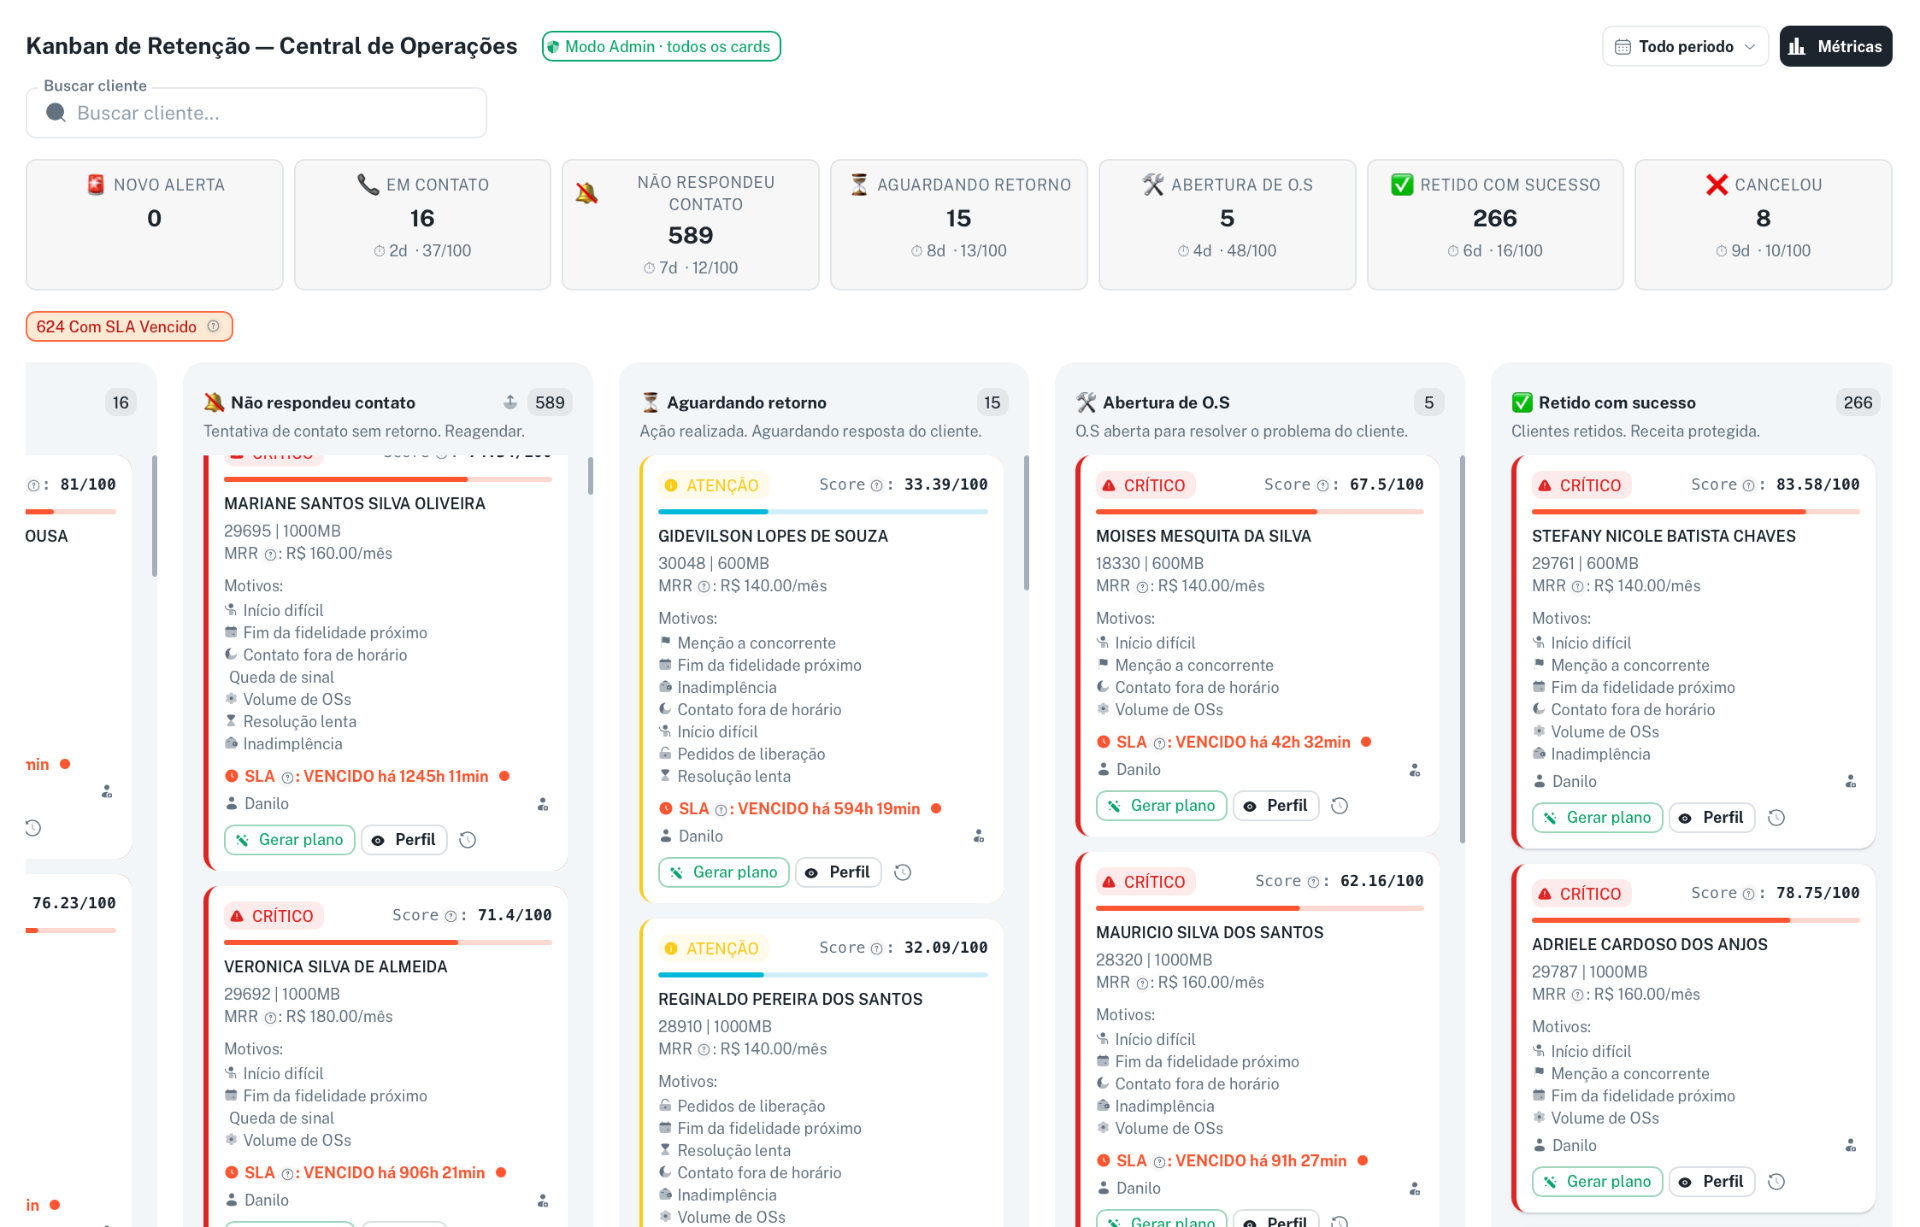
Task: Click MRR info icon on Reginaldo Pereira card
Action: click(704, 1050)
